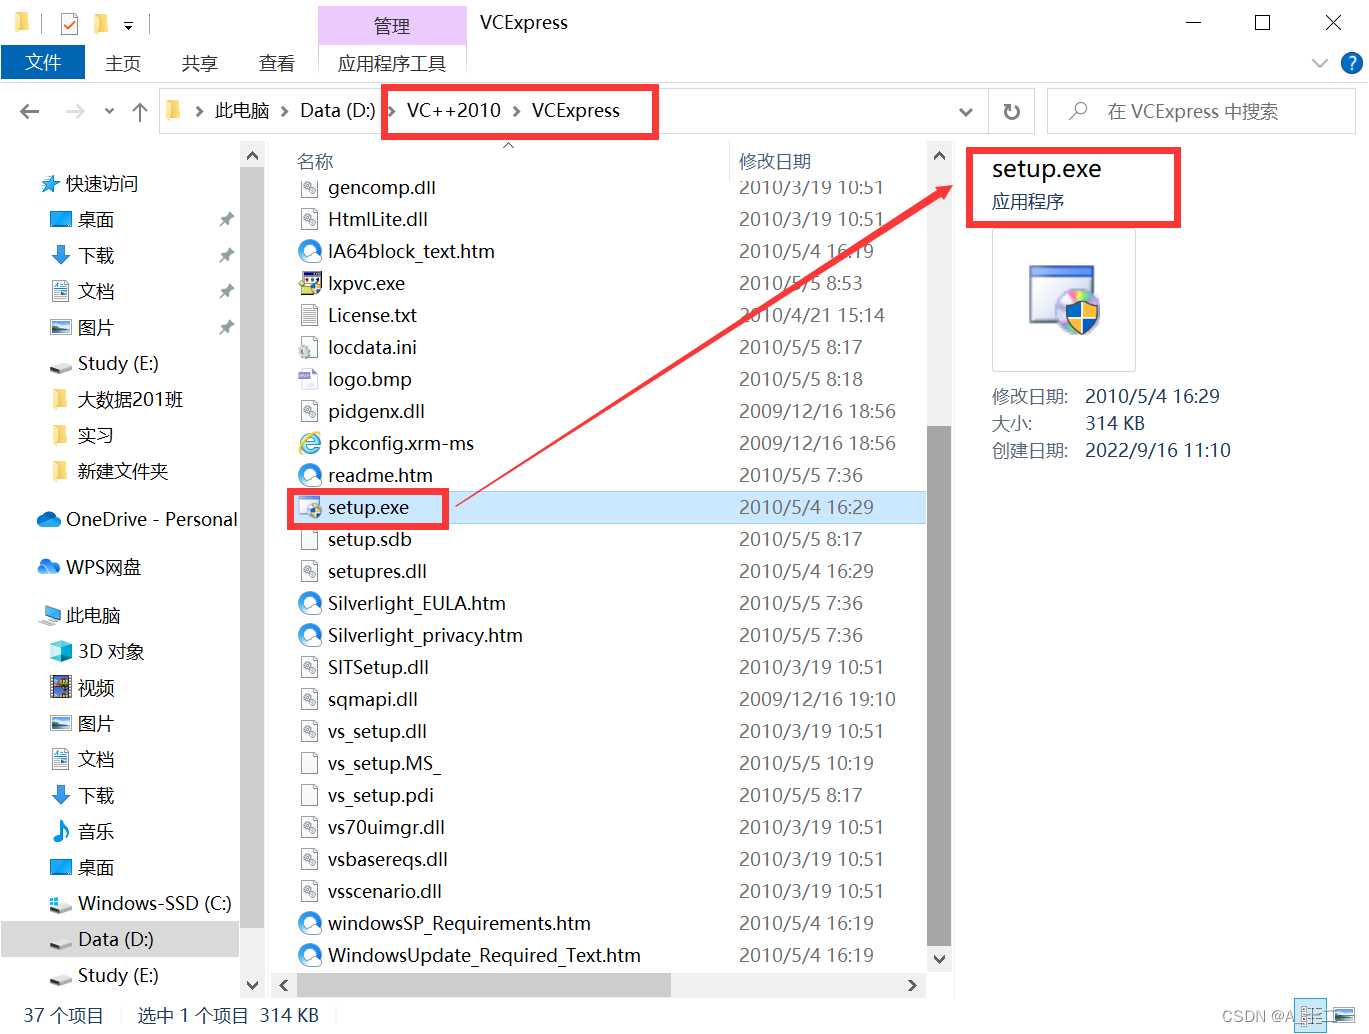Sort files by the 名称 column header
1369x1034 pixels.
315,161
